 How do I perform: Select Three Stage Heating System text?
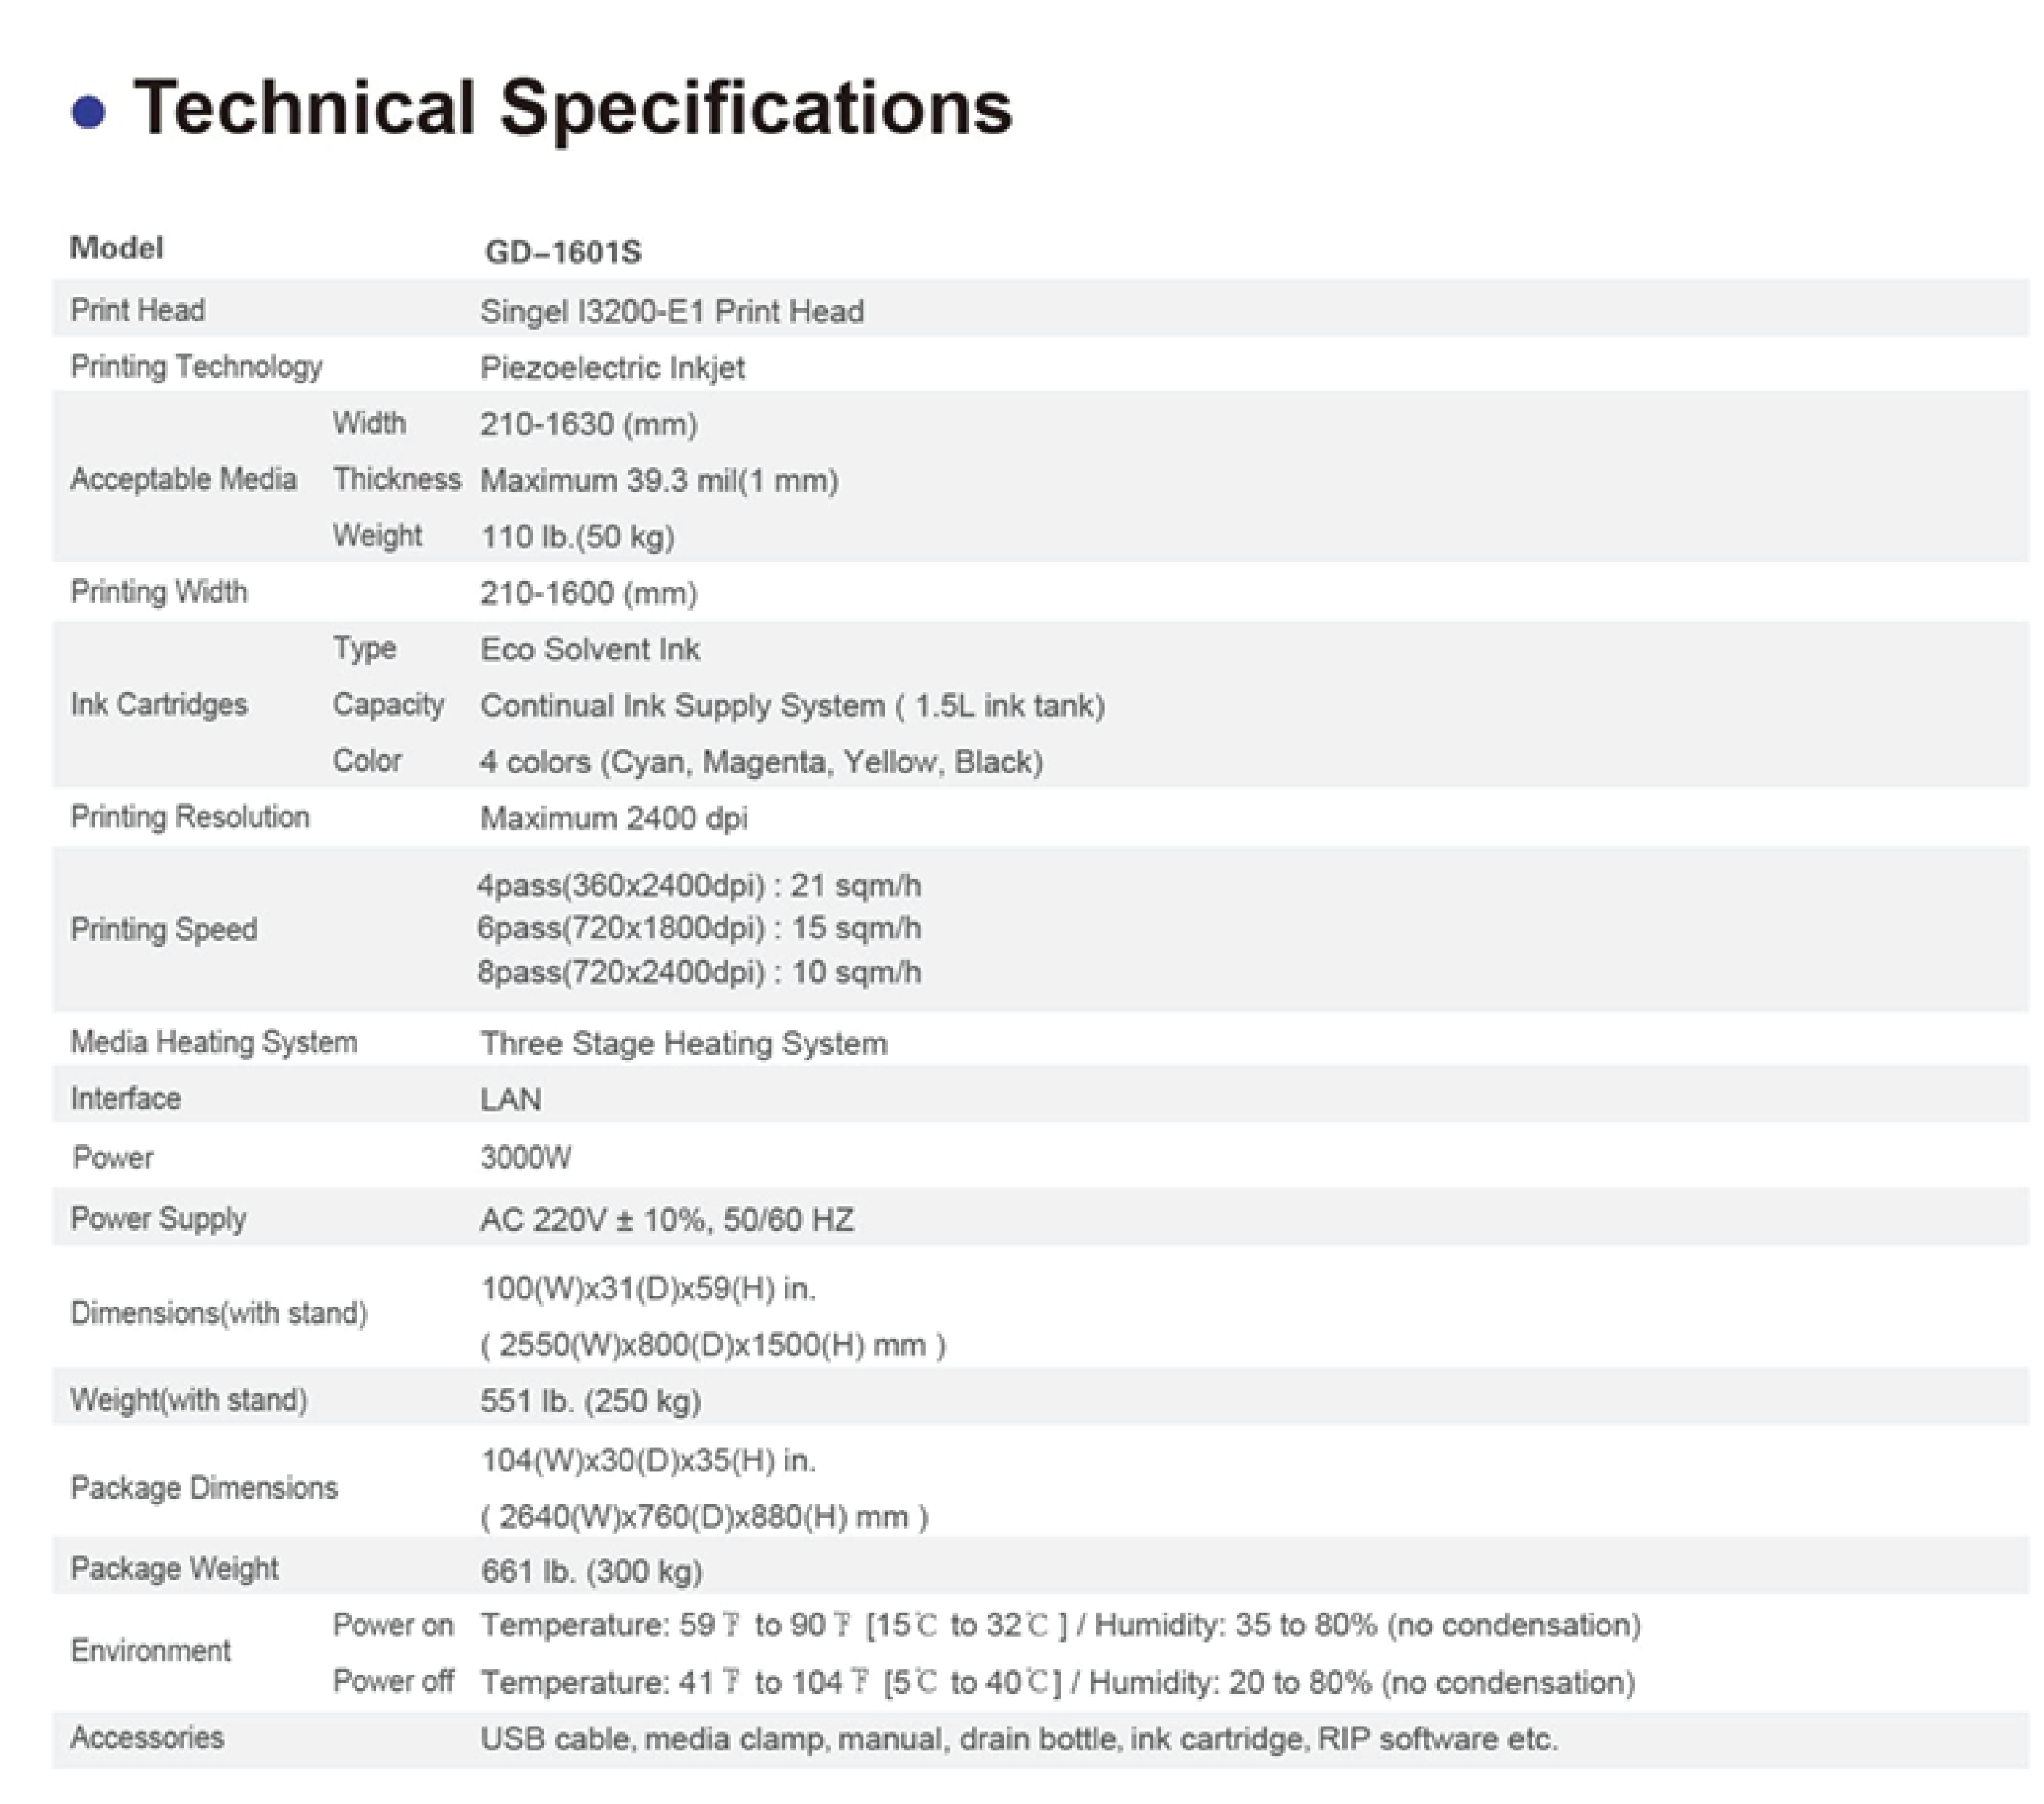[x=683, y=1043]
